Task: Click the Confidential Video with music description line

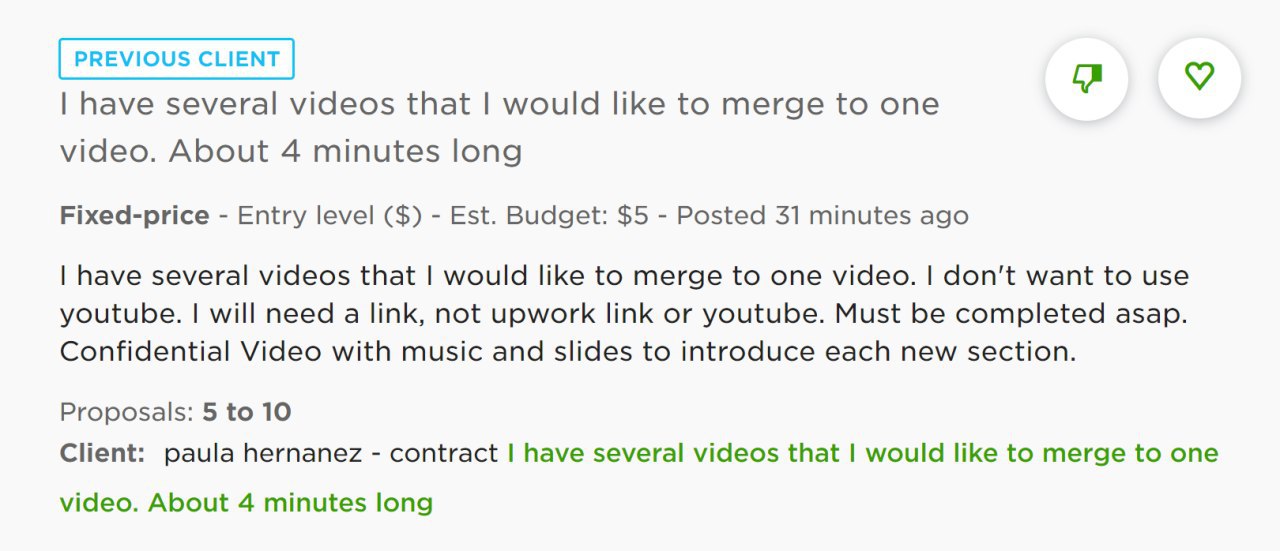Action: (x=568, y=352)
